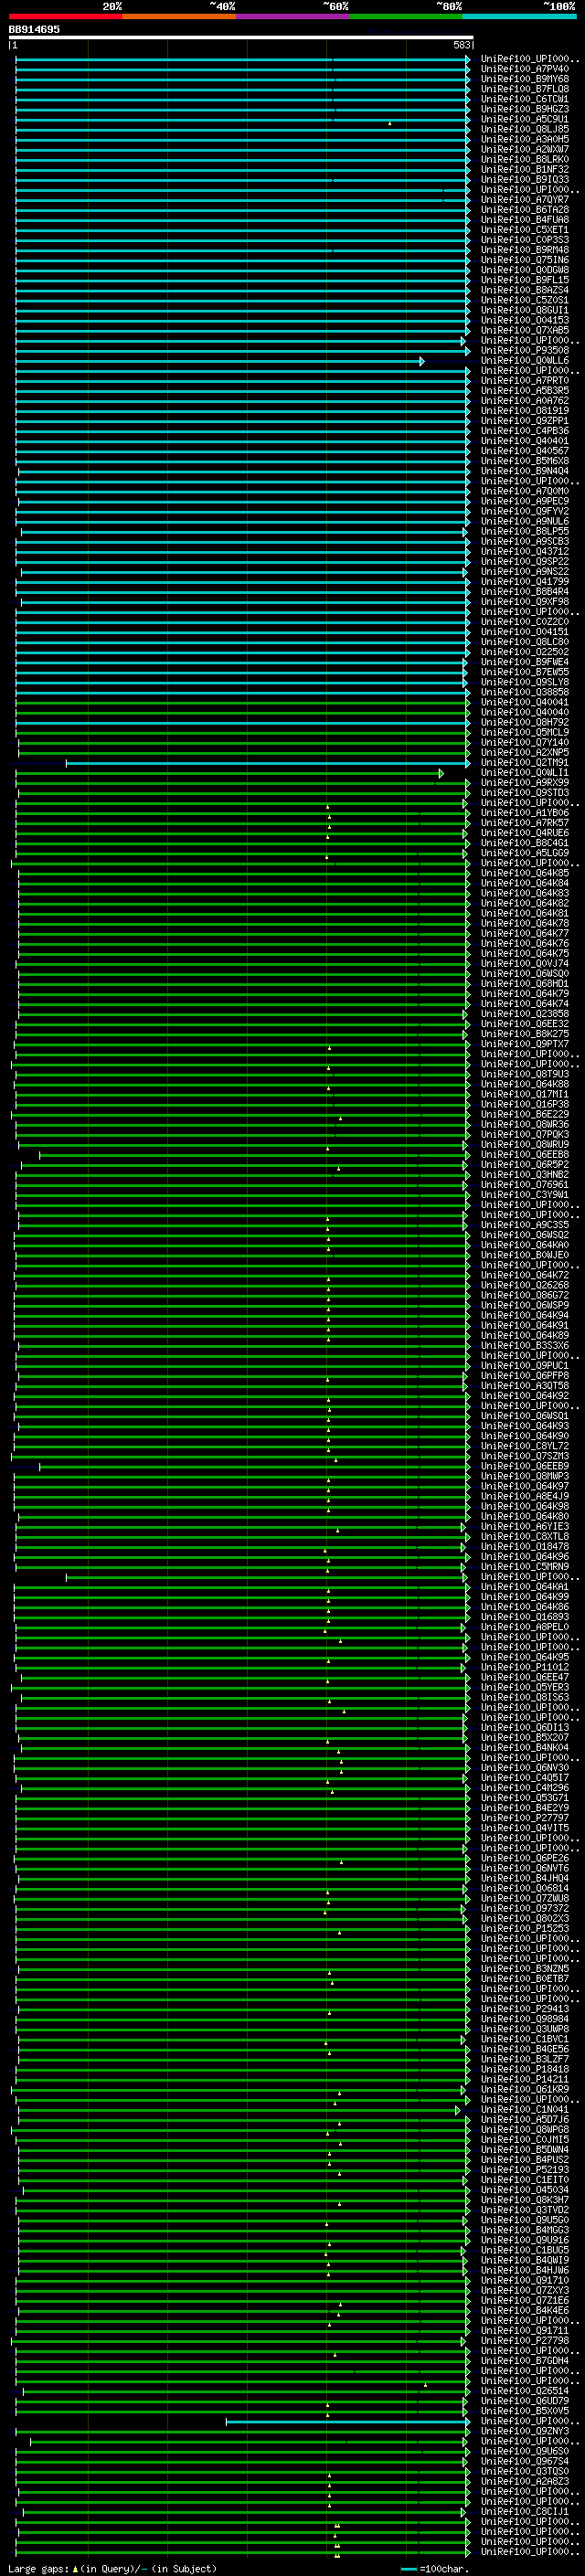The height and width of the screenshot is (2576, 585).
Task: Select the UniRef100_Q17MI1 label
Action: tap(525, 1094)
